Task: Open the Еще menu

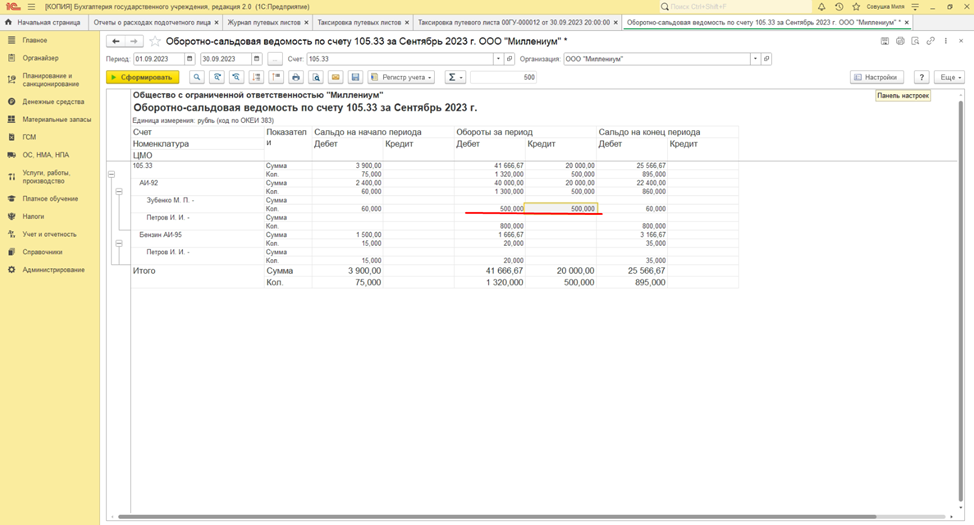Action: (950, 77)
